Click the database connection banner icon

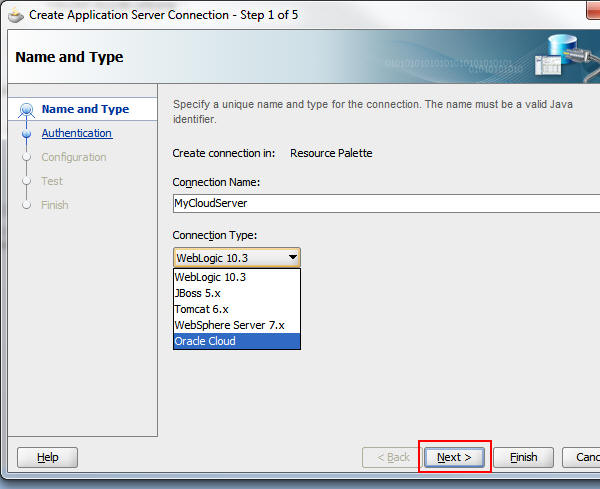tap(566, 57)
